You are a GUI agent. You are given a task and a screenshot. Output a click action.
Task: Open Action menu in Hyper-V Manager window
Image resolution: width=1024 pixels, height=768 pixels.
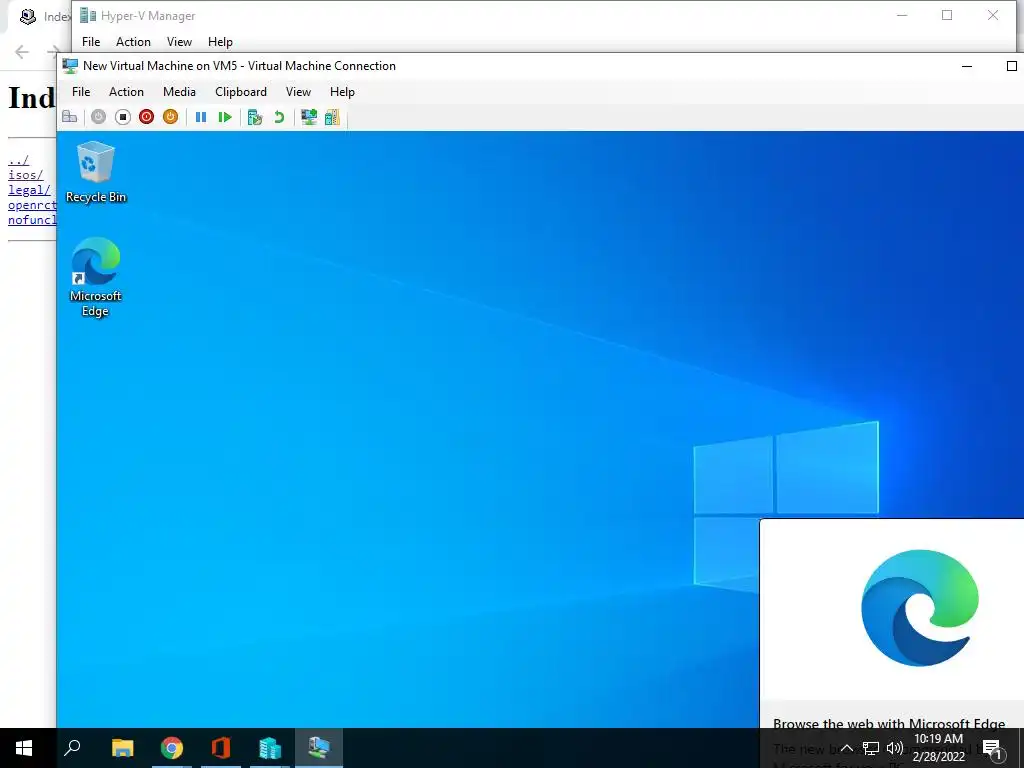(133, 42)
